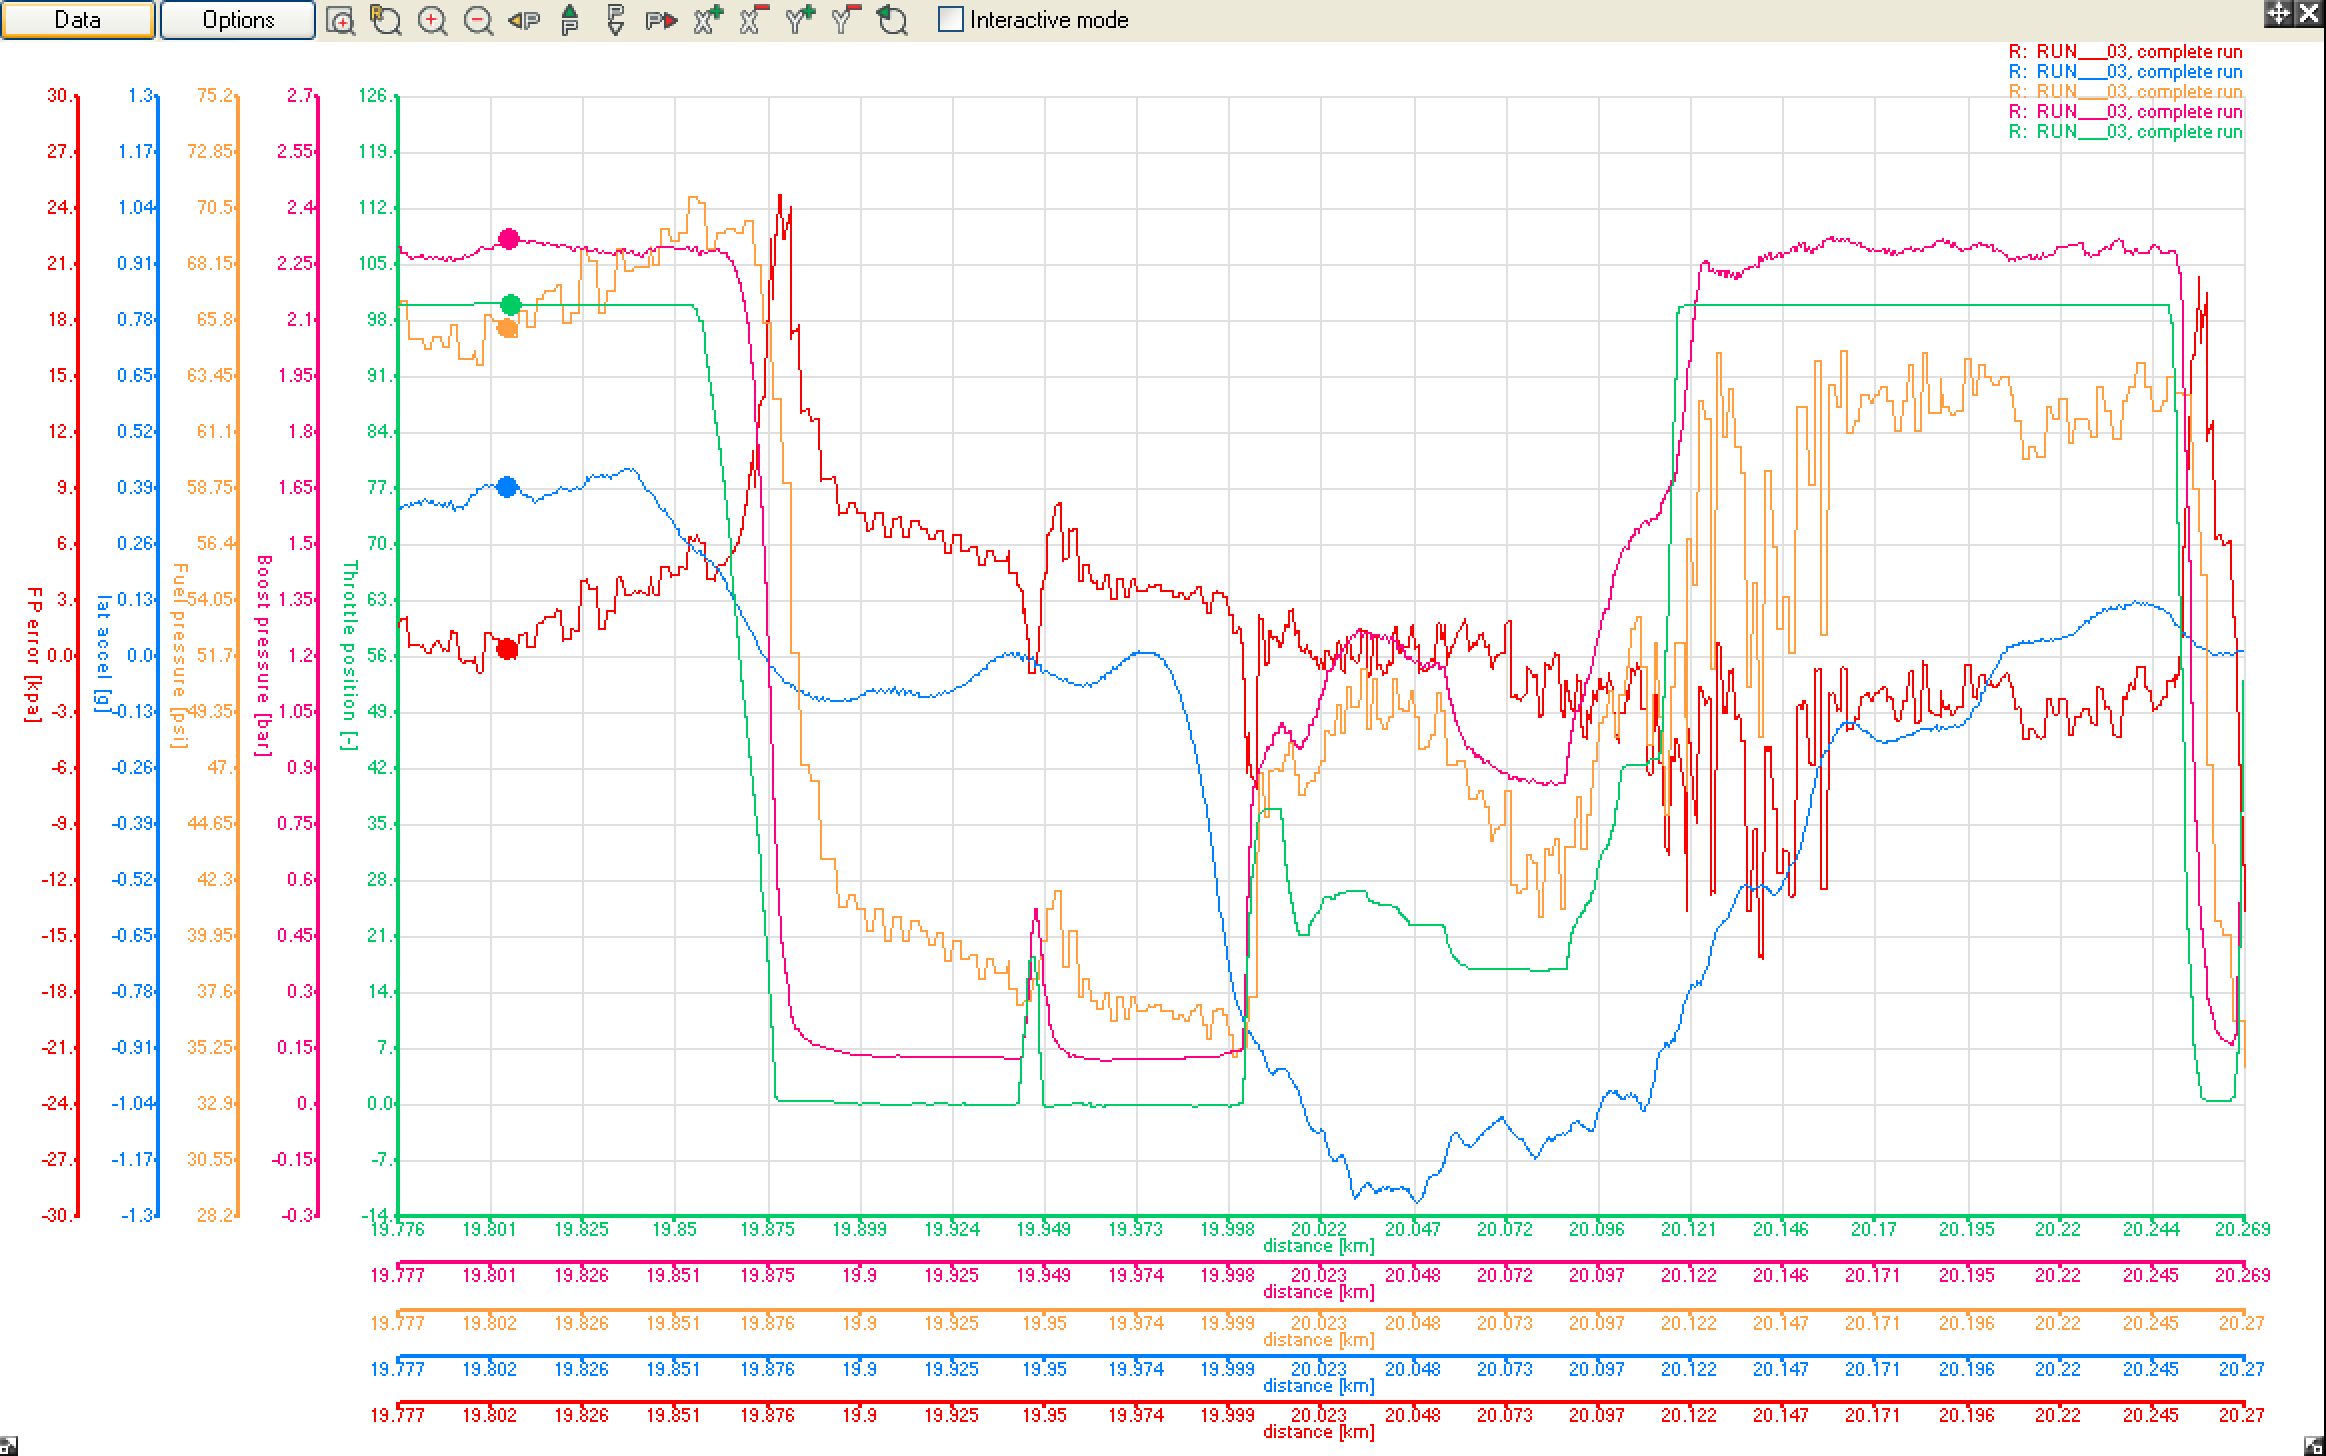Click the blue lat accel cursor marker
The height and width of the screenshot is (1456, 2326).
[507, 487]
